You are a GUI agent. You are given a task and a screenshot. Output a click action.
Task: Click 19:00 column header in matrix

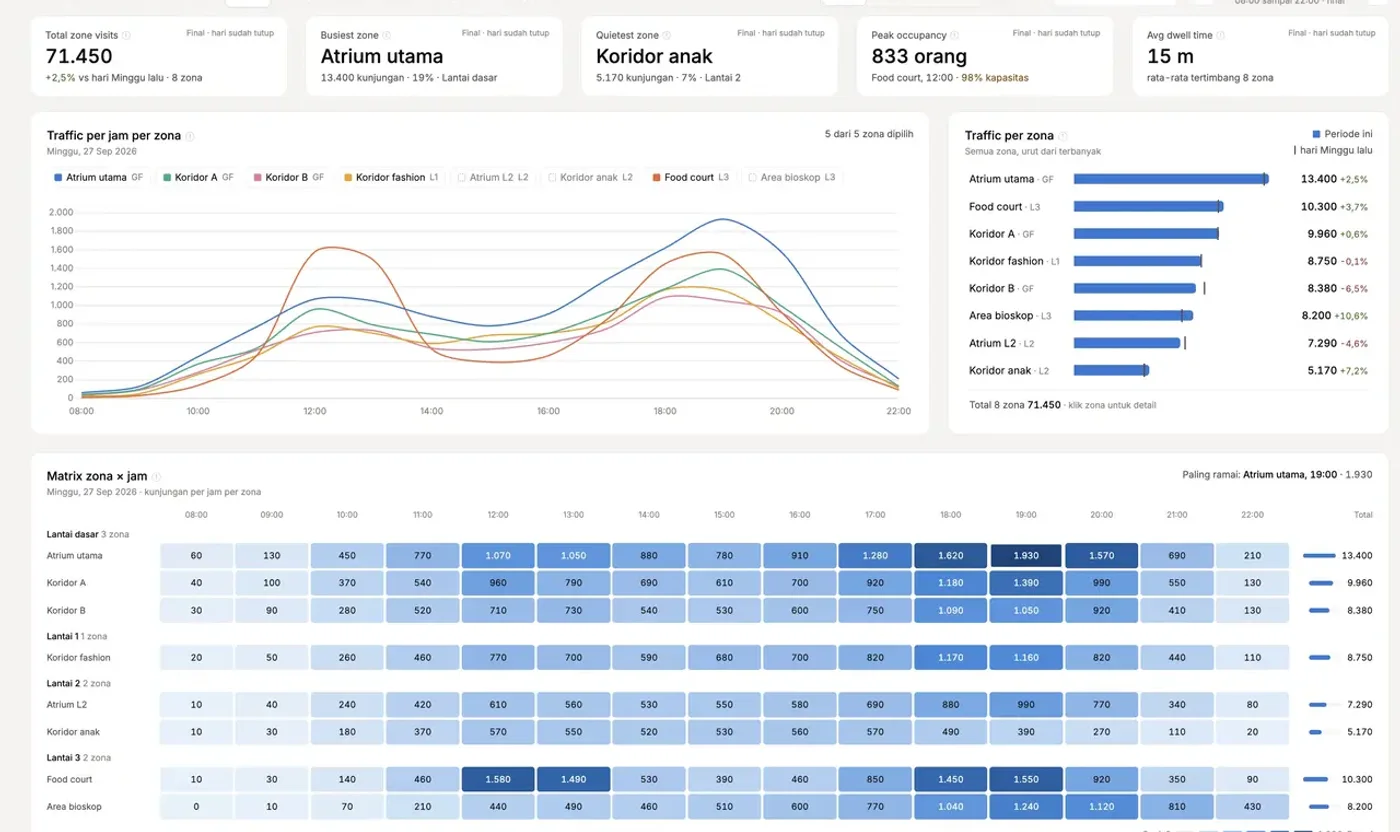[x=1026, y=515]
